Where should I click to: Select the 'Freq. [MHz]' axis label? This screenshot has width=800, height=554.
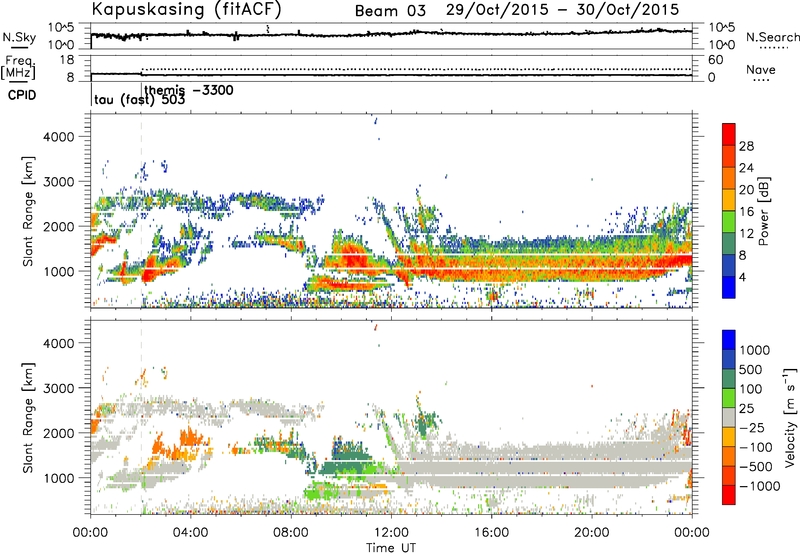(x=19, y=67)
